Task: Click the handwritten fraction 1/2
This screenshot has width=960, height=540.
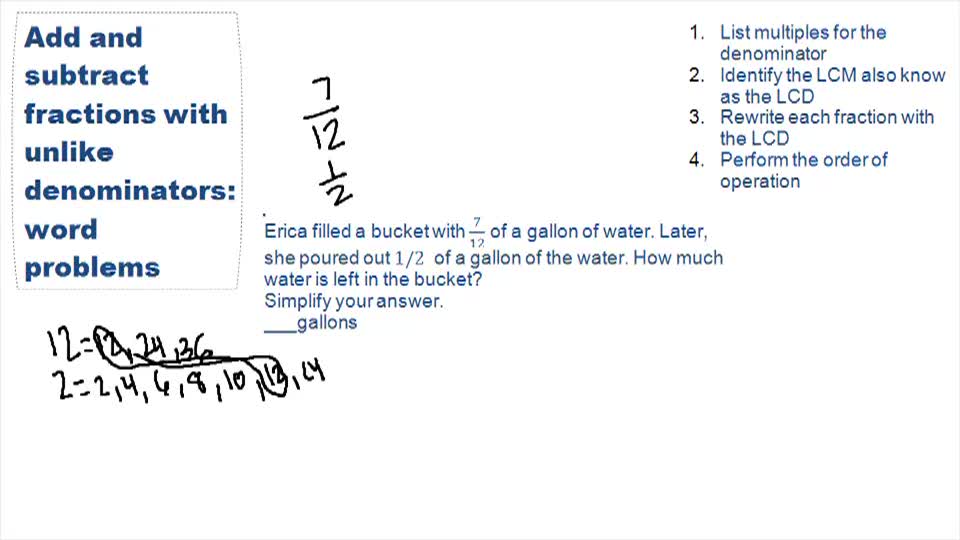Action: pyautogui.click(x=335, y=182)
